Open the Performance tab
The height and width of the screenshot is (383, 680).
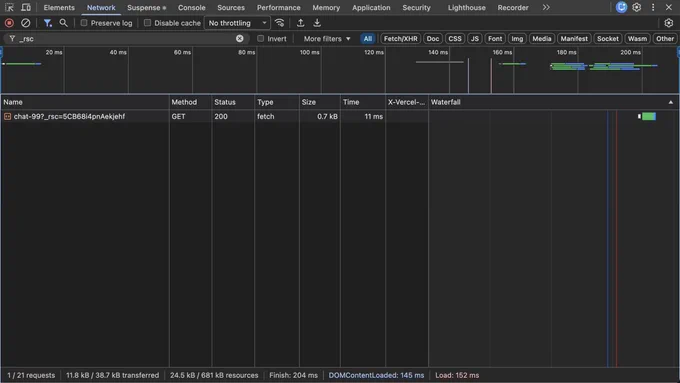(x=278, y=7)
